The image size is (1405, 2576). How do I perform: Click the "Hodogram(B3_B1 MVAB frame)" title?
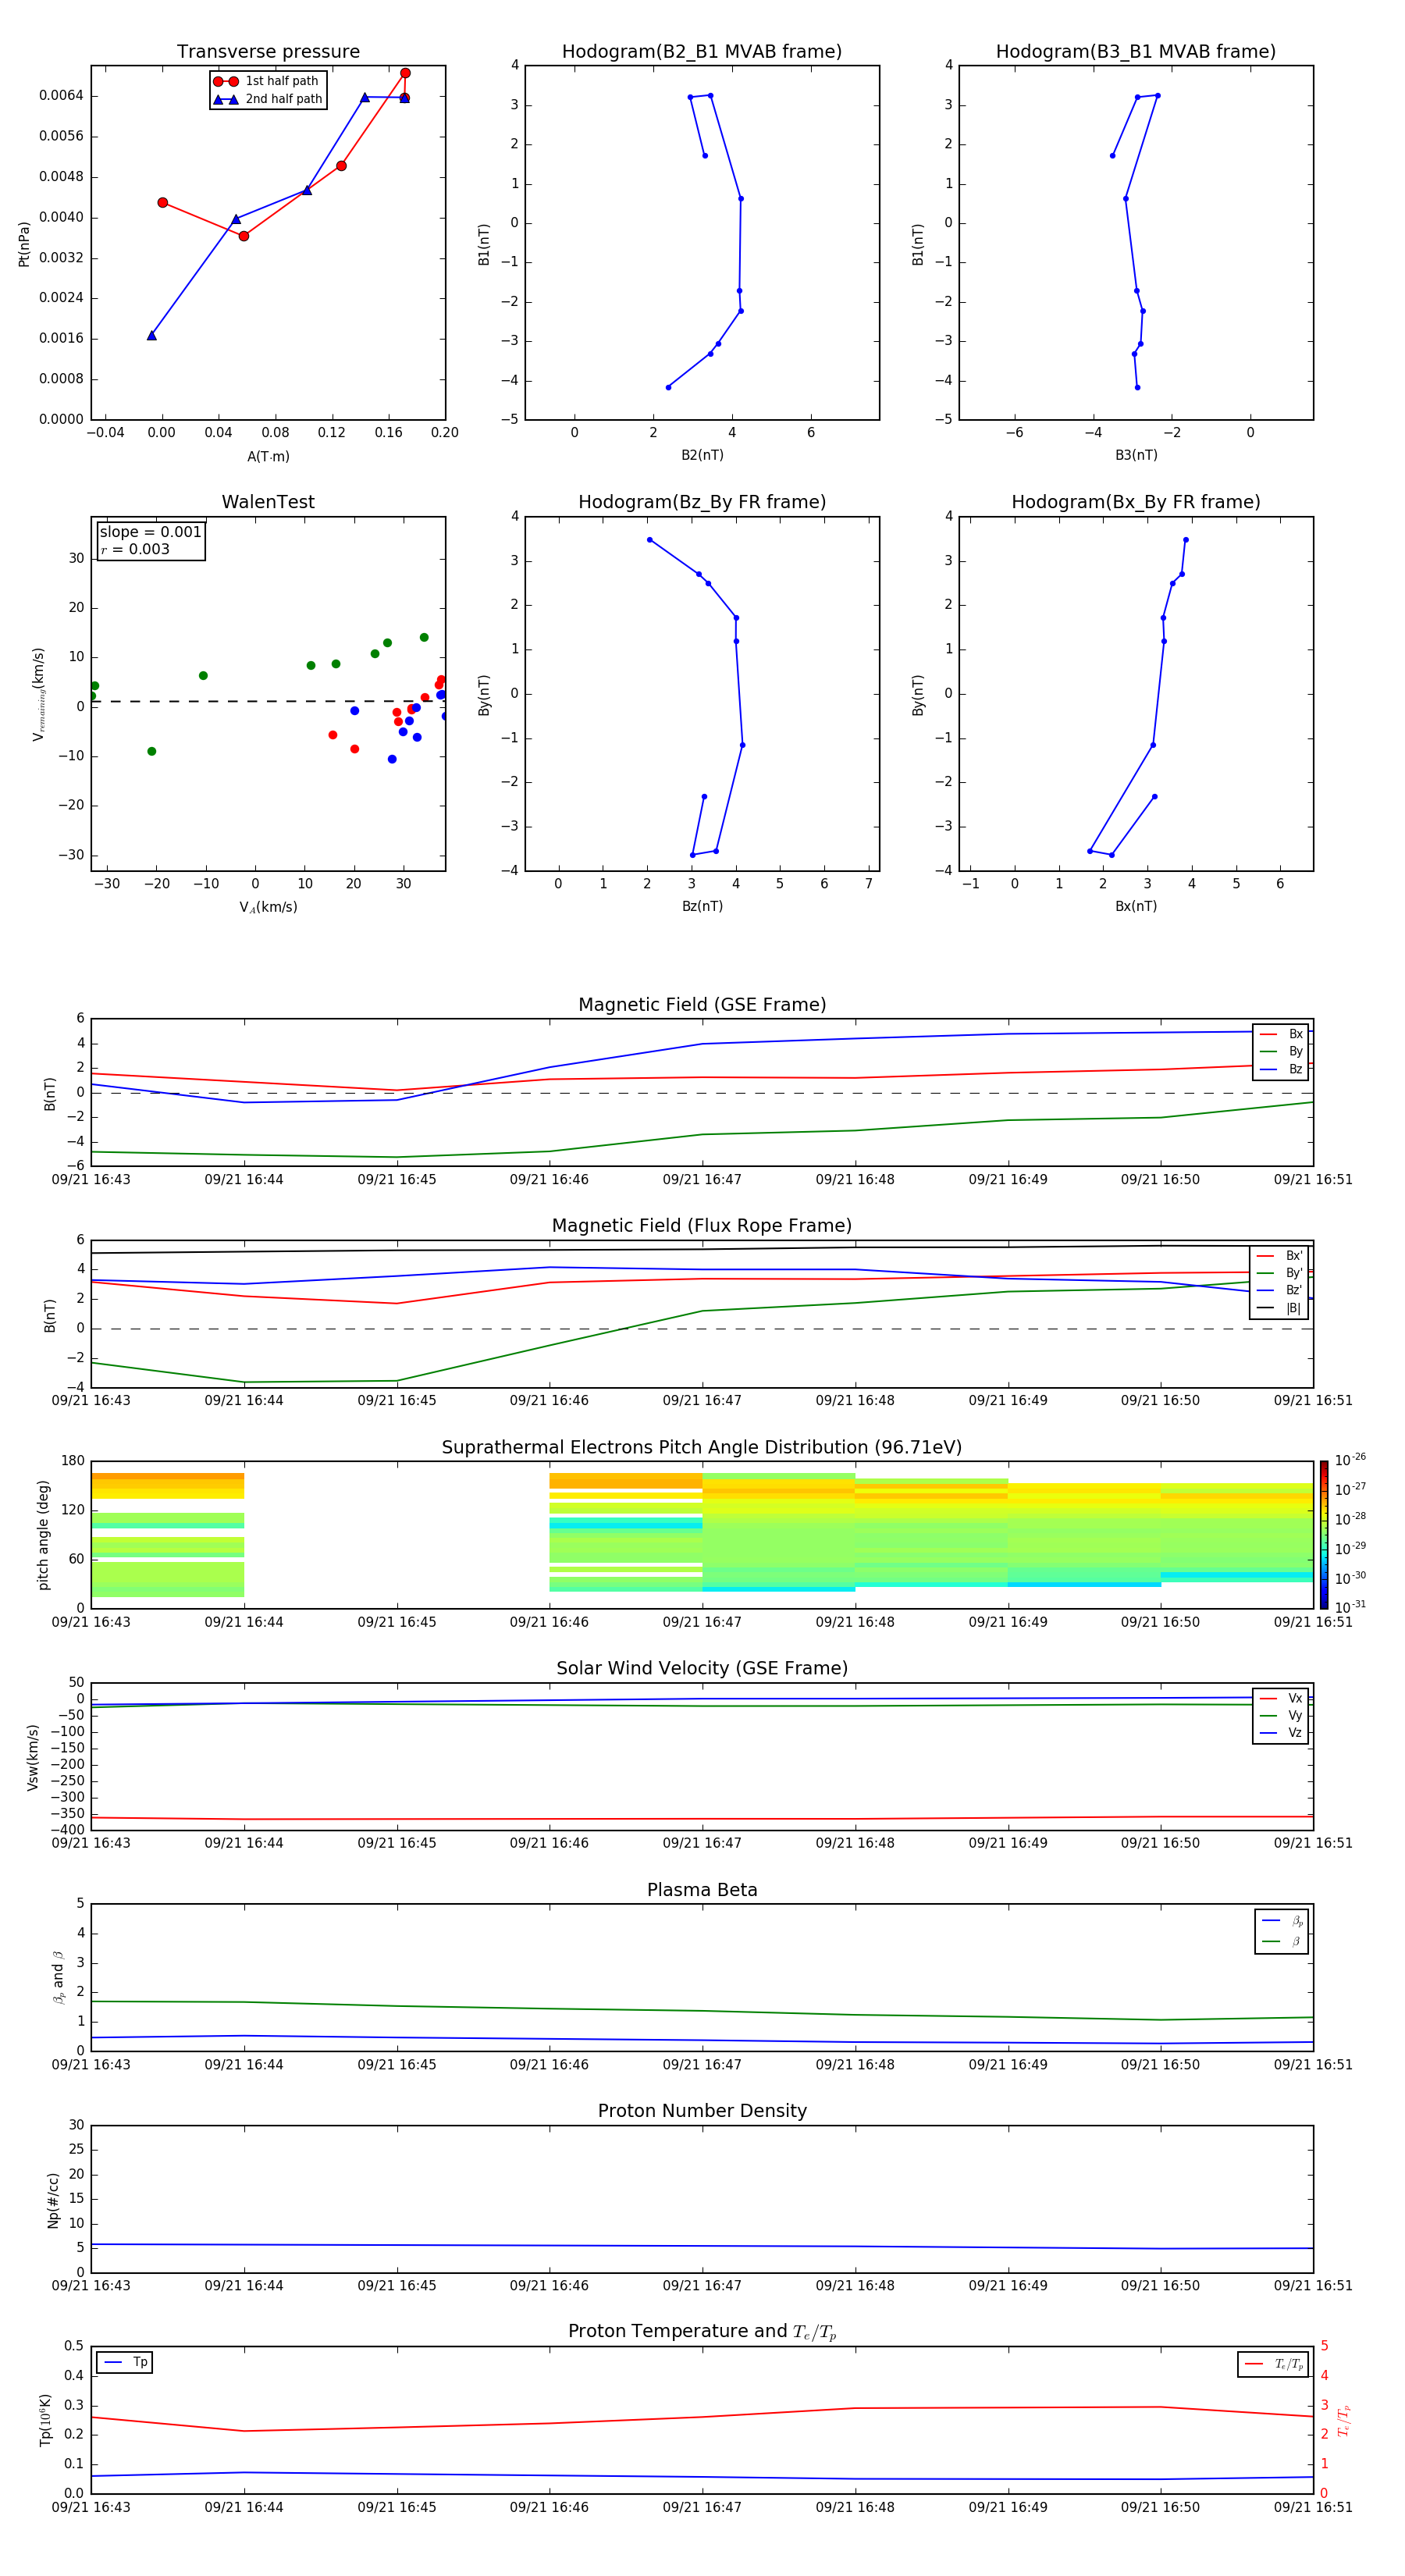click(x=1136, y=51)
